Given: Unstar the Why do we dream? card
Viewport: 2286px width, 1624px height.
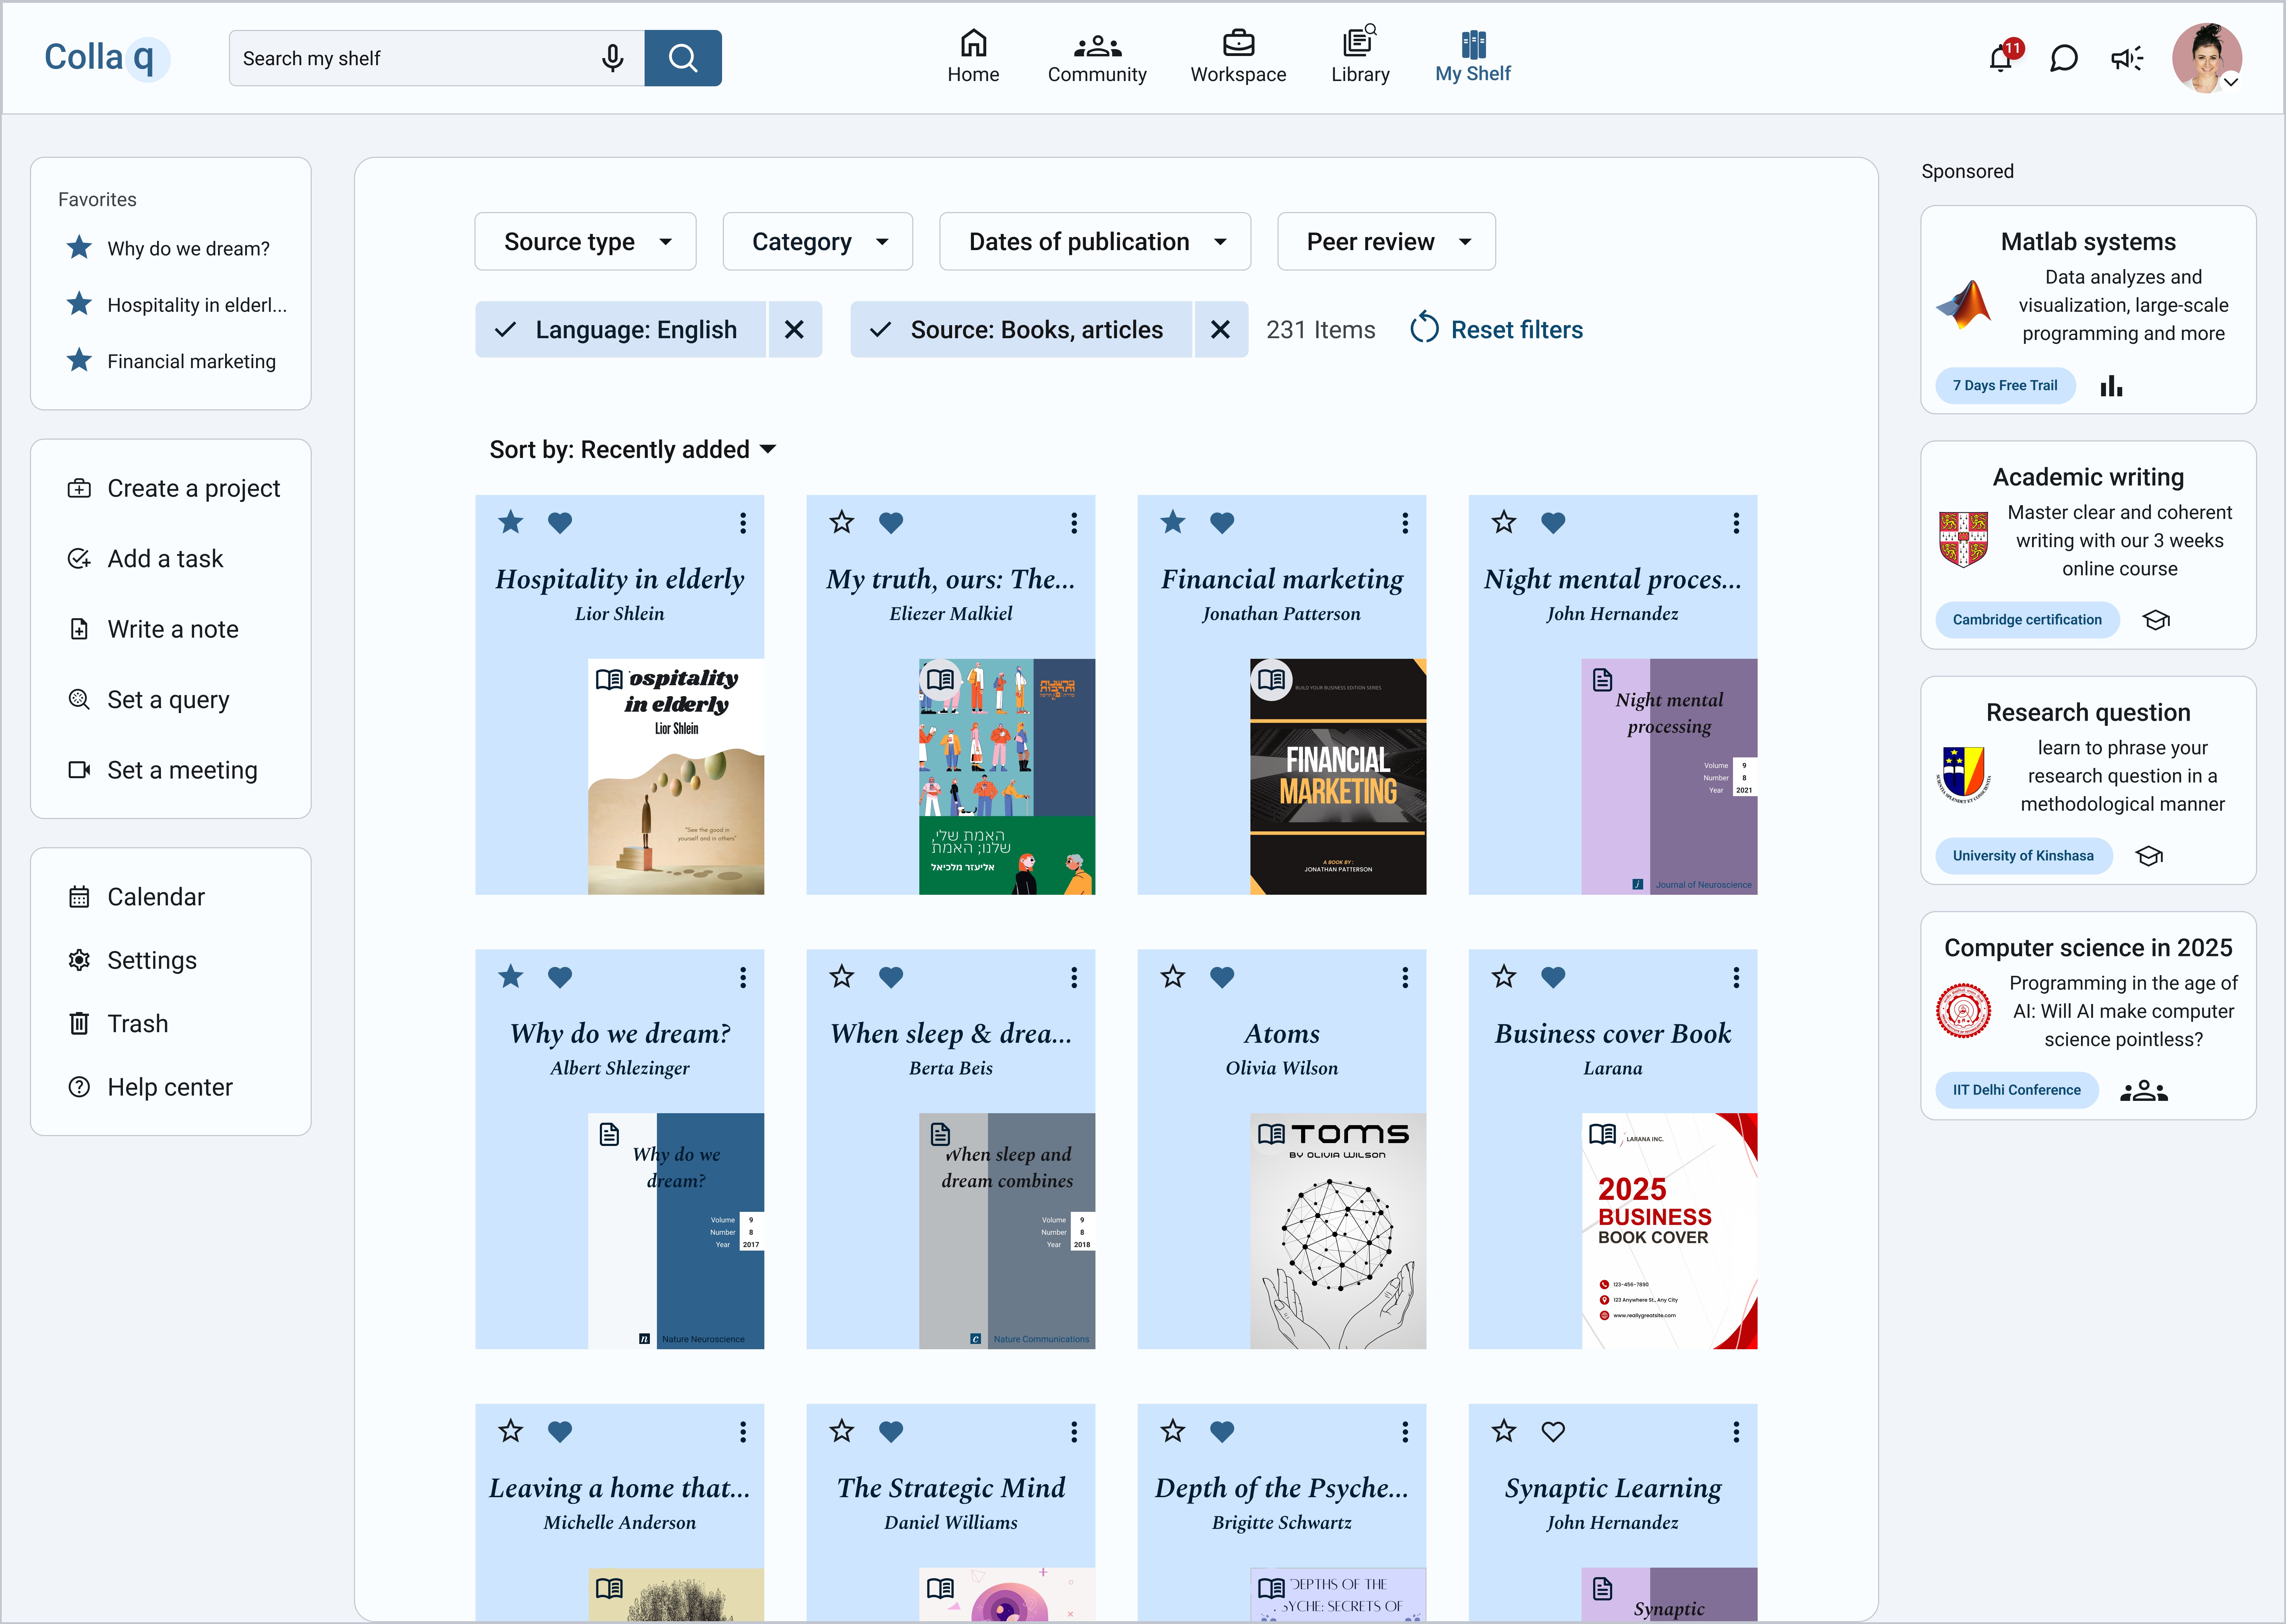Looking at the screenshot, I should (x=511, y=976).
